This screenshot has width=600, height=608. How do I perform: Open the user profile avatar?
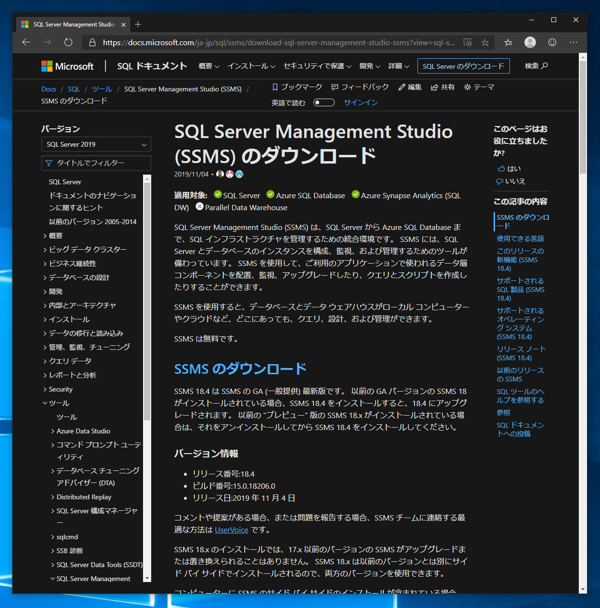530,43
